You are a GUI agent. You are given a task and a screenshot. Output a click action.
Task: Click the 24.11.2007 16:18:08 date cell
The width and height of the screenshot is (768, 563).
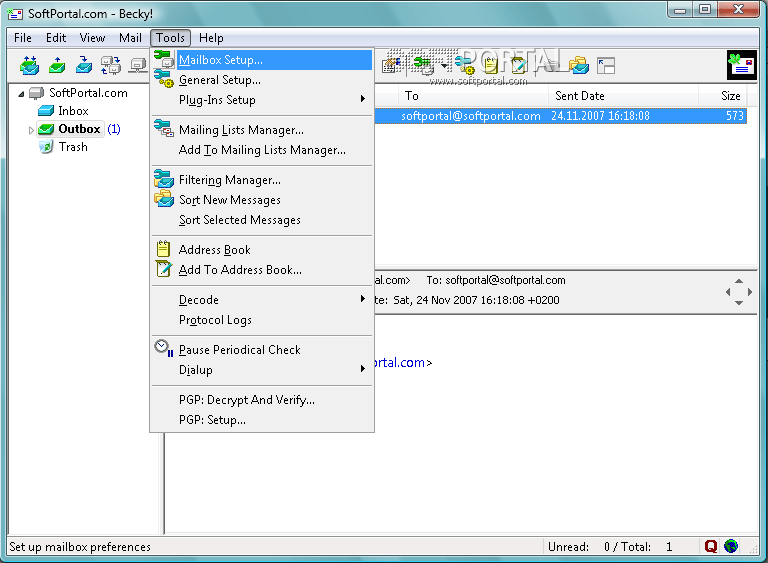point(600,116)
